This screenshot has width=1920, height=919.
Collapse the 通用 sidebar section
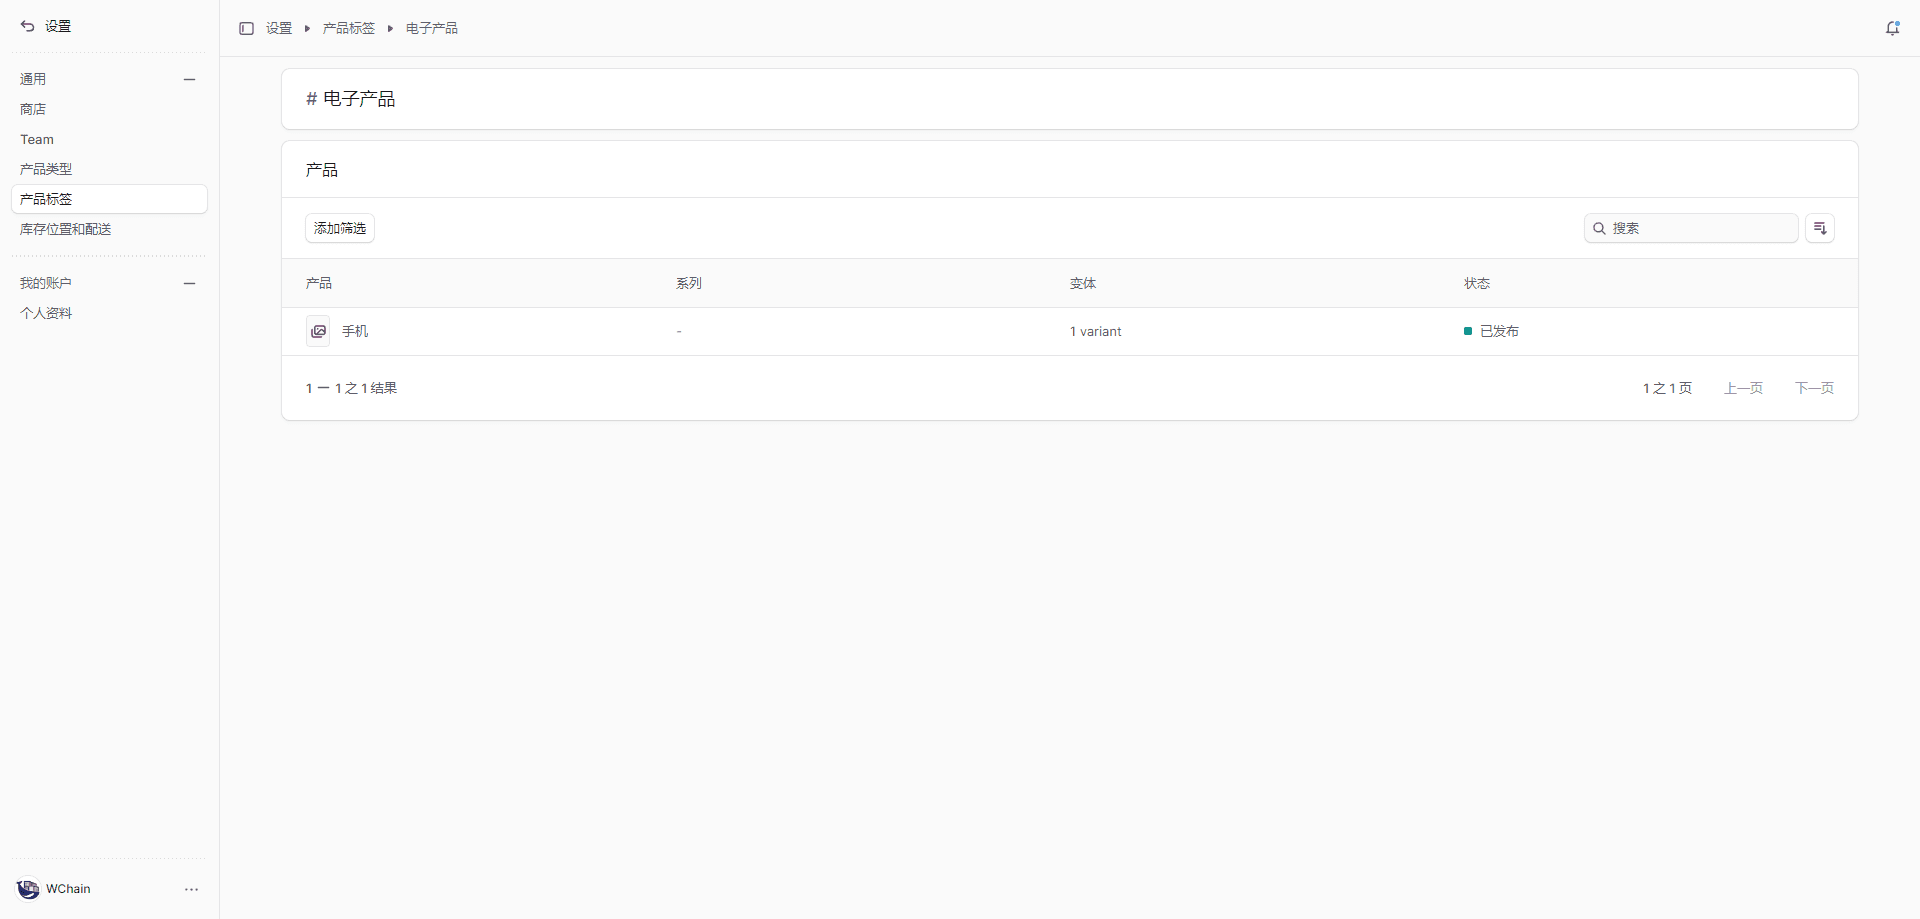click(189, 79)
